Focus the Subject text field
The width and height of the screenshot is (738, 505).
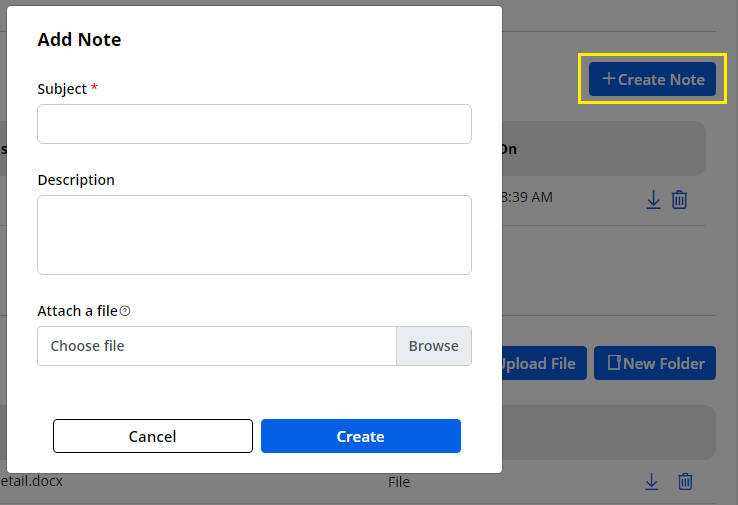coord(254,124)
